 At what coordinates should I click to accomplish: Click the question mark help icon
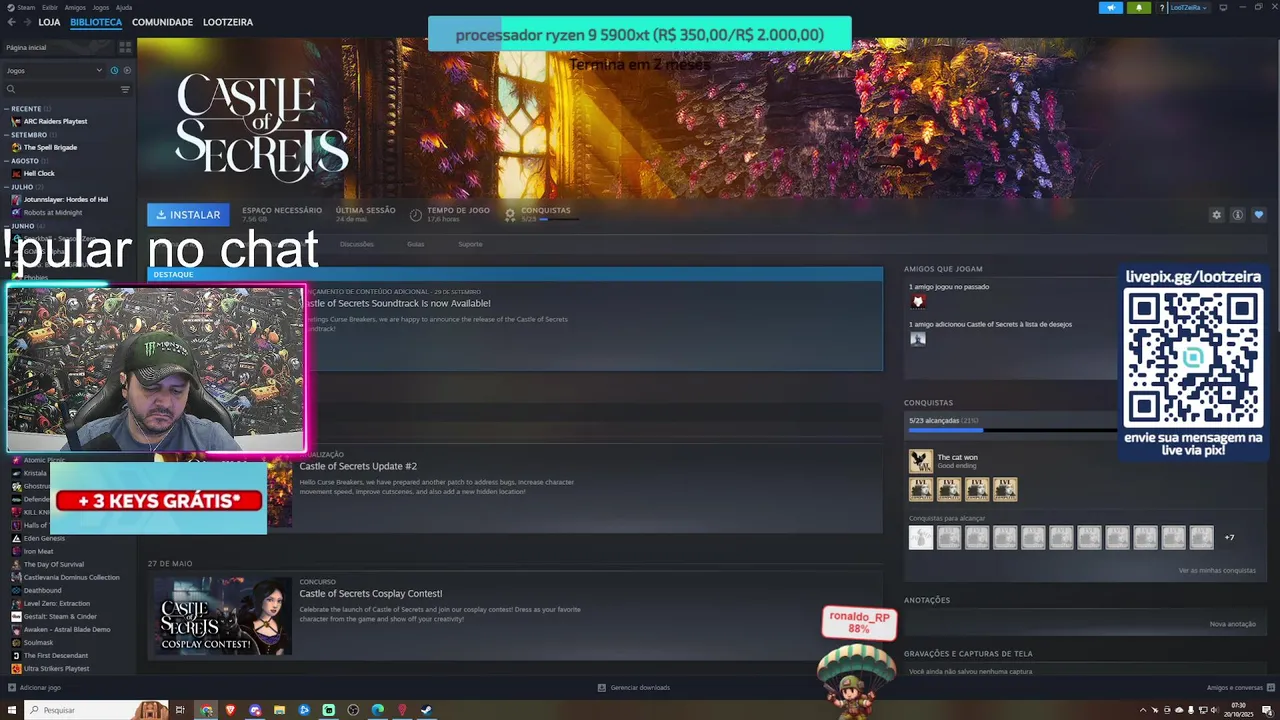1162,8
